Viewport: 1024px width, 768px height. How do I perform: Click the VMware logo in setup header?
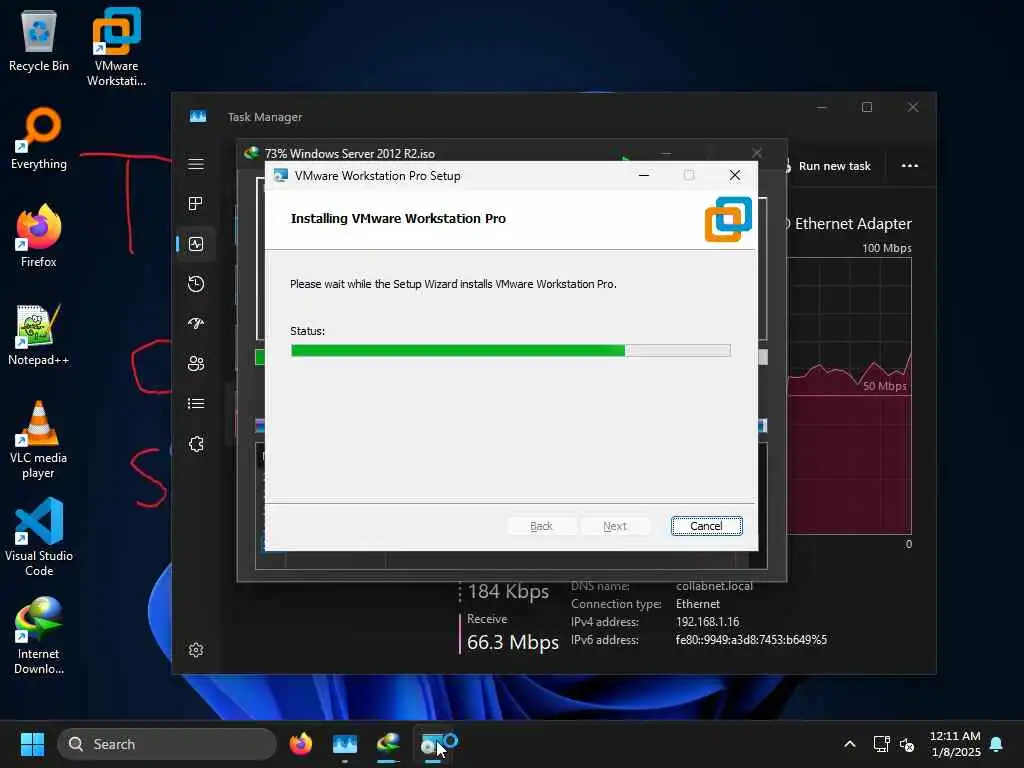coord(728,219)
